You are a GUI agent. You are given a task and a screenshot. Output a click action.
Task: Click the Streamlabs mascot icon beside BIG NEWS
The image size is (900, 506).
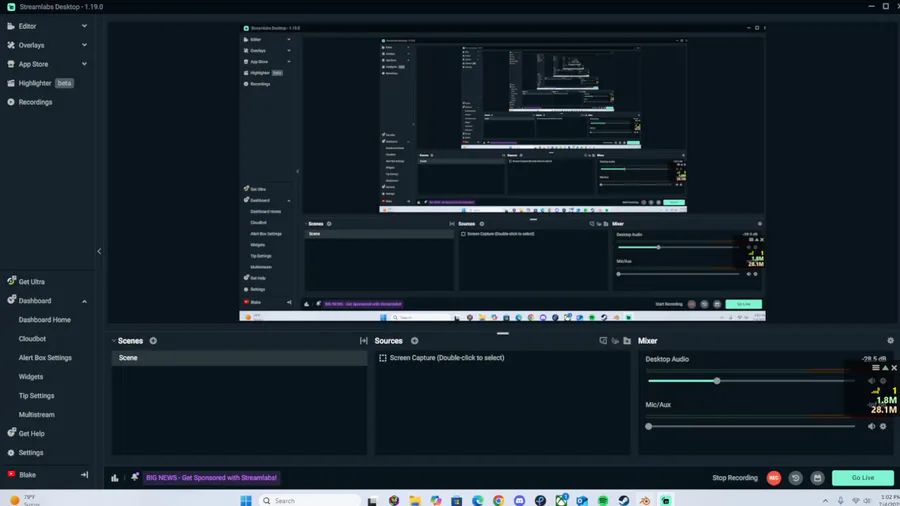(135, 477)
